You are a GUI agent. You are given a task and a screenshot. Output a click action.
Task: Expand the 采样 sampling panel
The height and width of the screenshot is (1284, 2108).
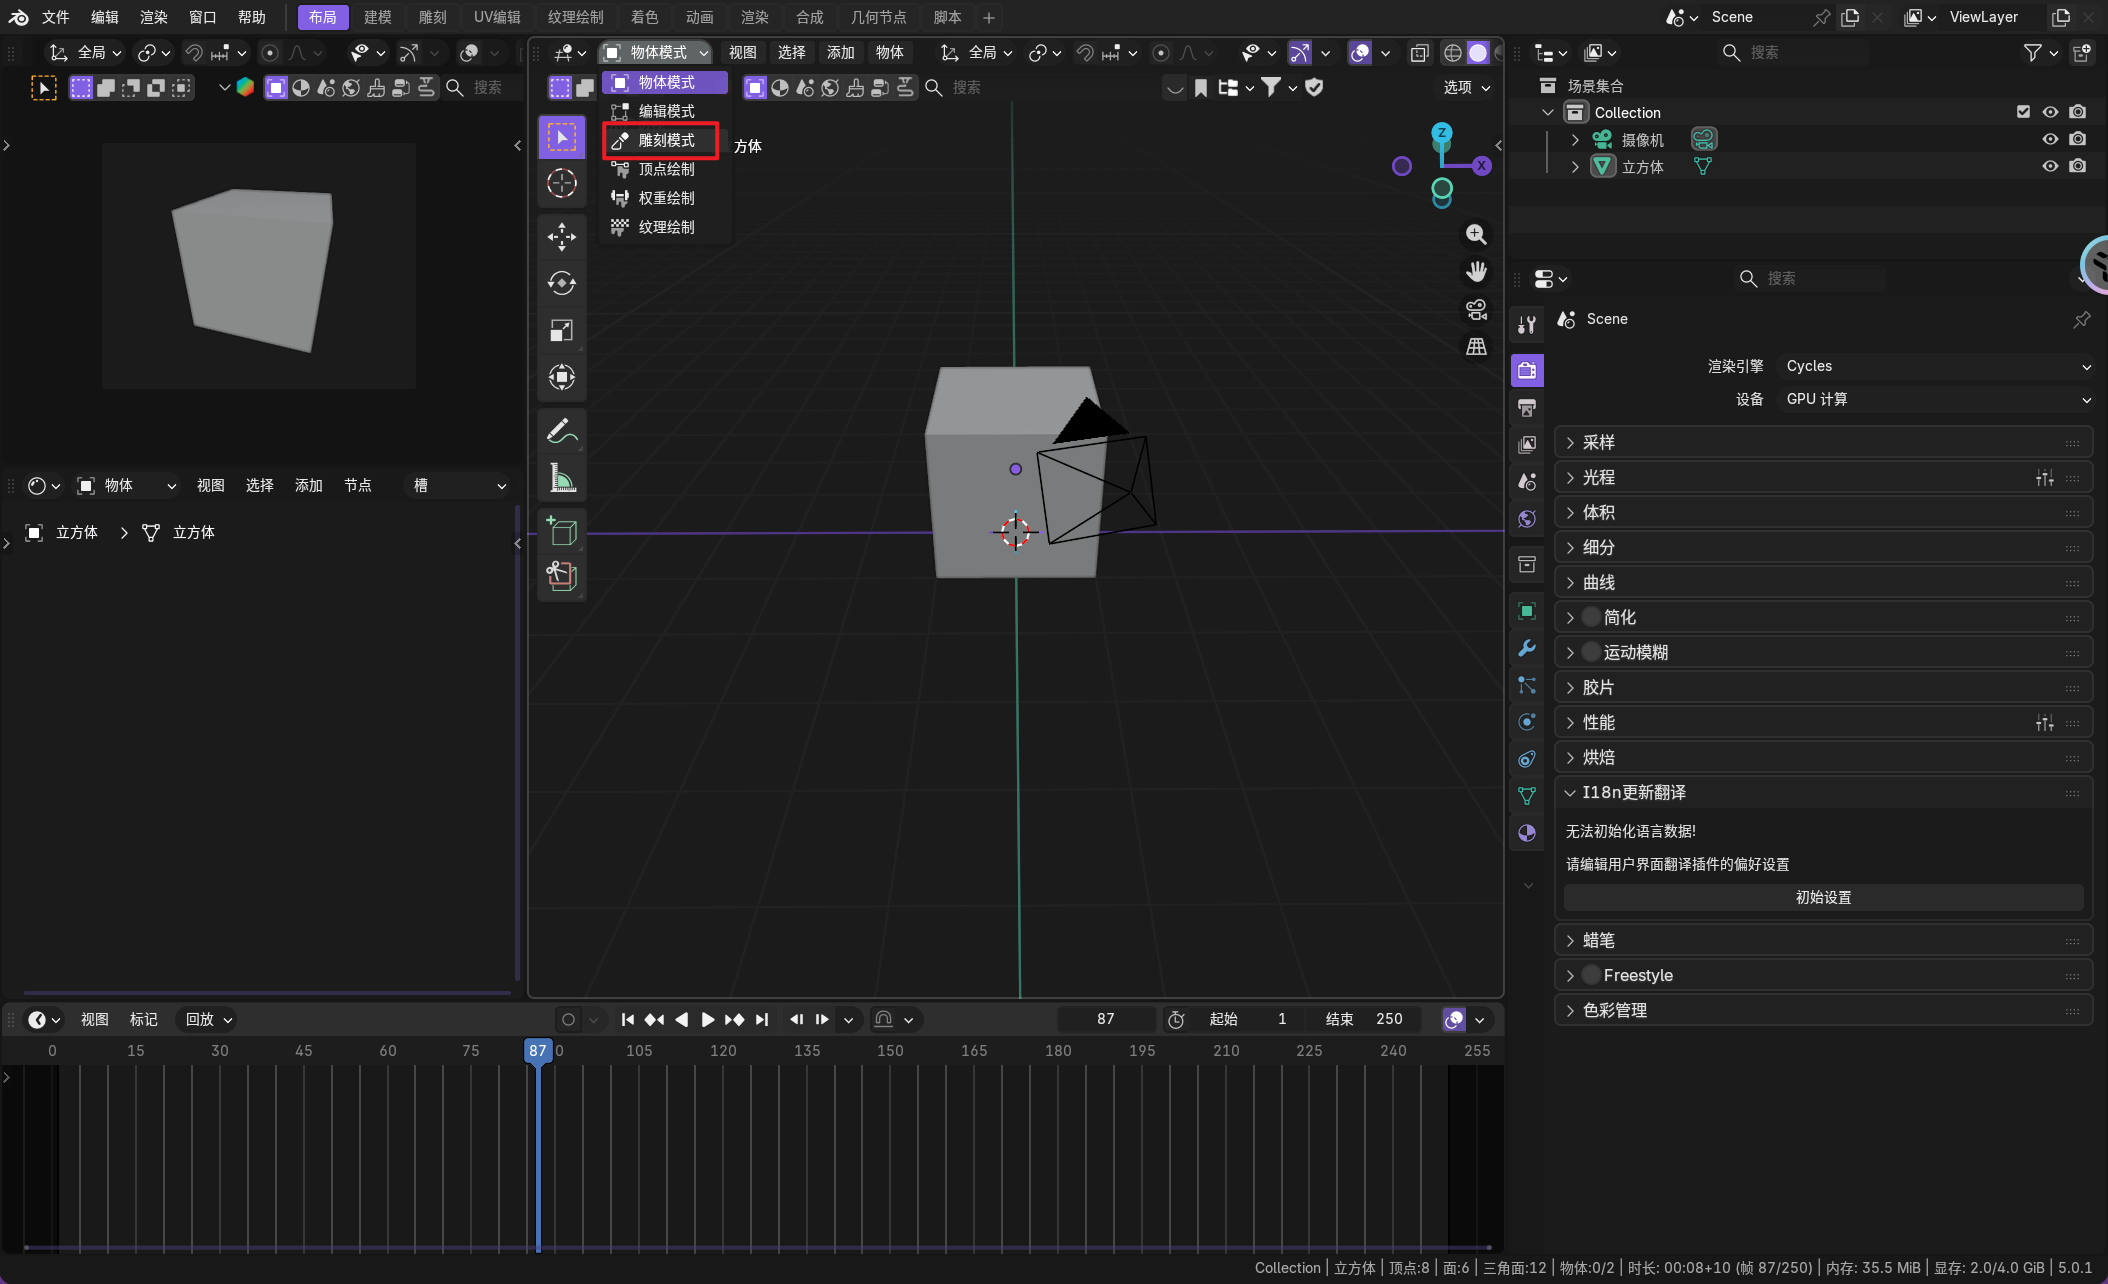(x=1598, y=442)
